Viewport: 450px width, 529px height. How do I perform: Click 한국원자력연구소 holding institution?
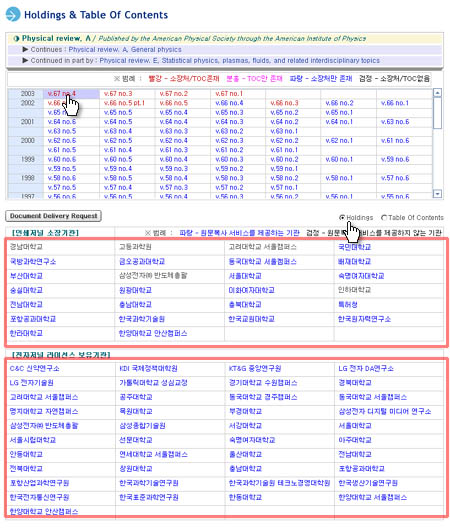[364, 319]
